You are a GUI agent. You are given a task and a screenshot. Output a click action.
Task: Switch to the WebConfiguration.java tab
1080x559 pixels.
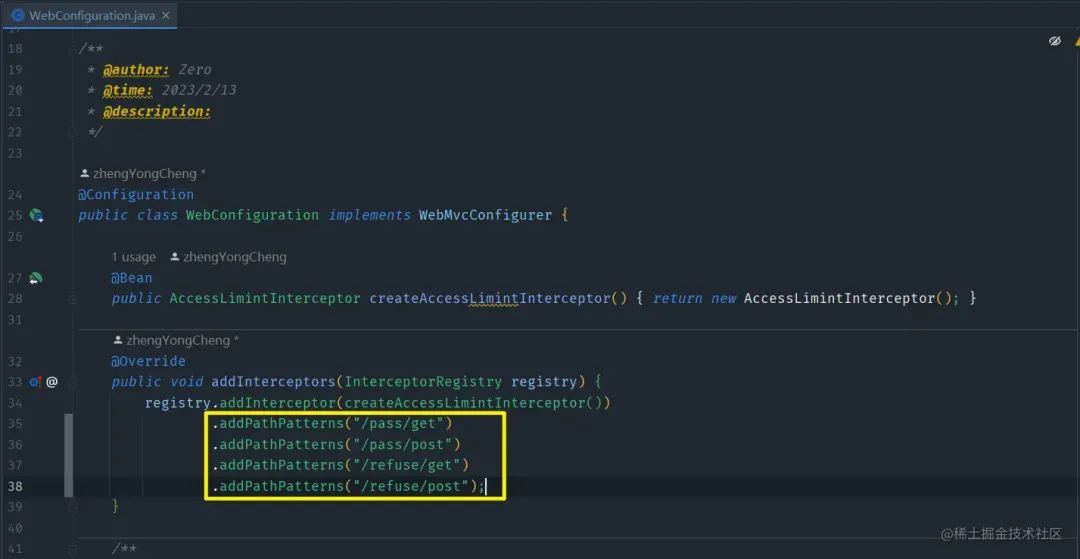(89, 14)
